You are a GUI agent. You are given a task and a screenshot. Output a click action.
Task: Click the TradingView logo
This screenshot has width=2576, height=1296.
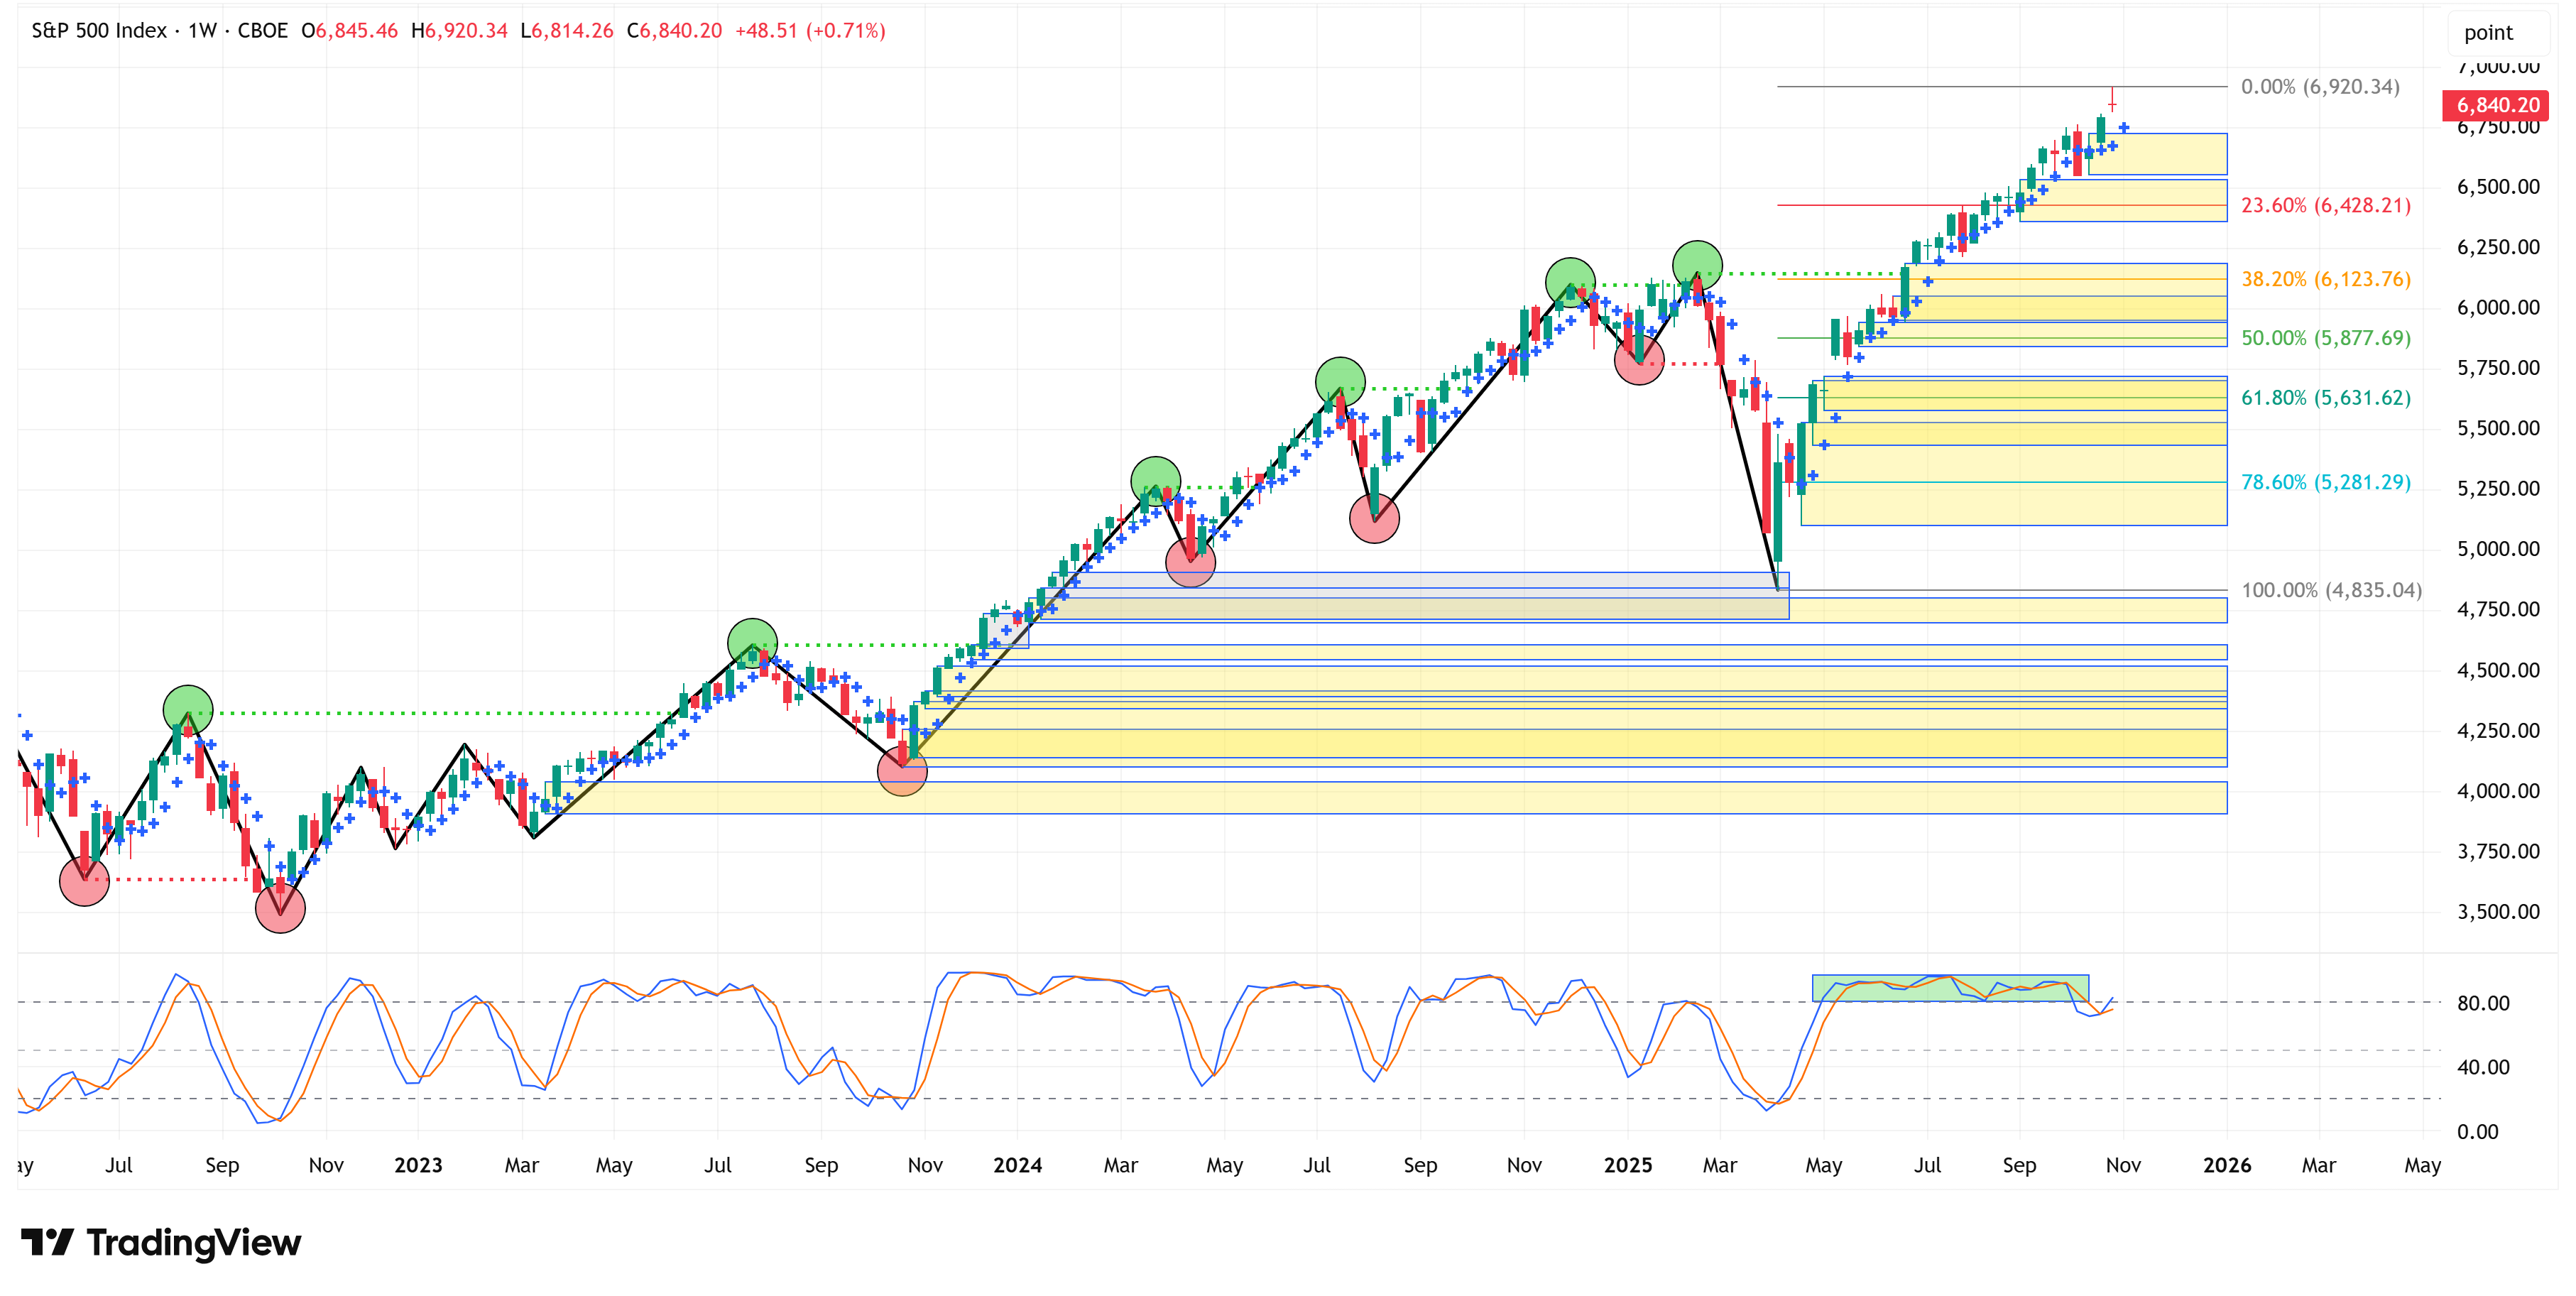point(160,1242)
